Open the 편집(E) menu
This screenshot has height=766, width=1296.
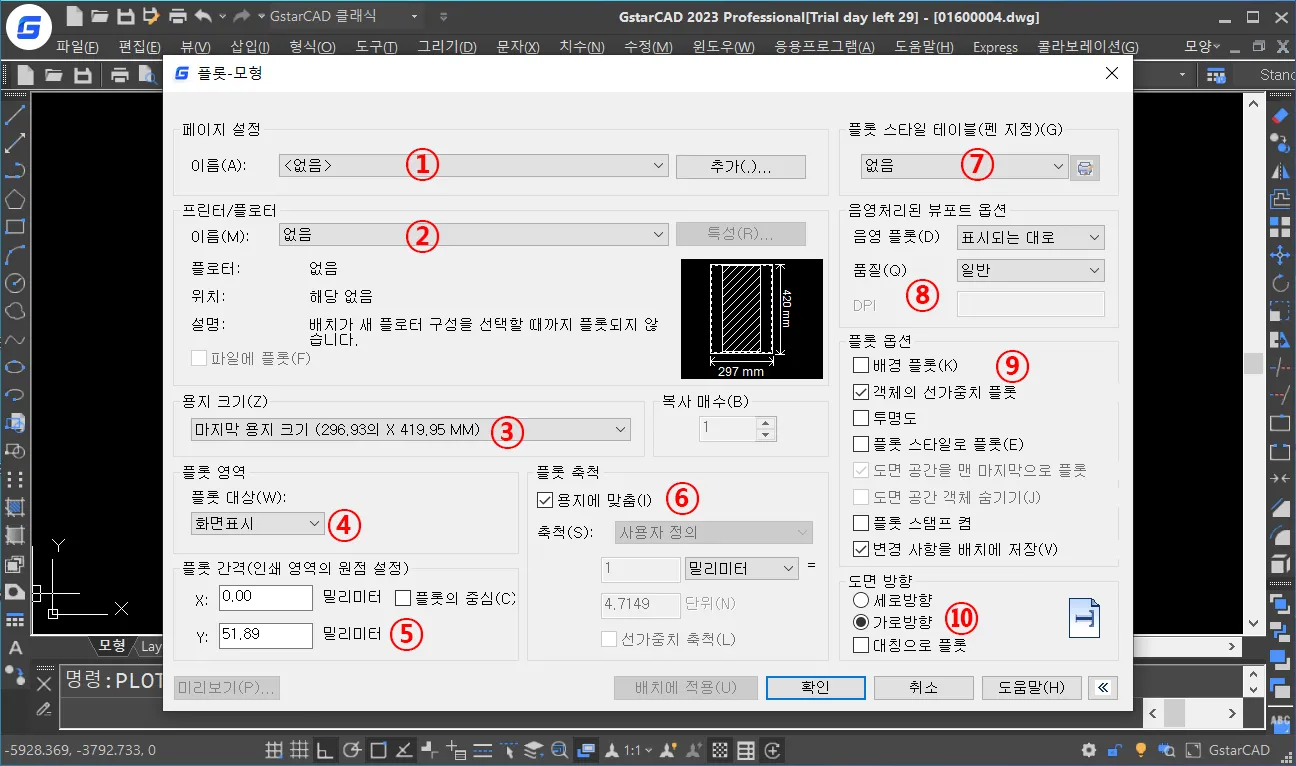(x=139, y=47)
